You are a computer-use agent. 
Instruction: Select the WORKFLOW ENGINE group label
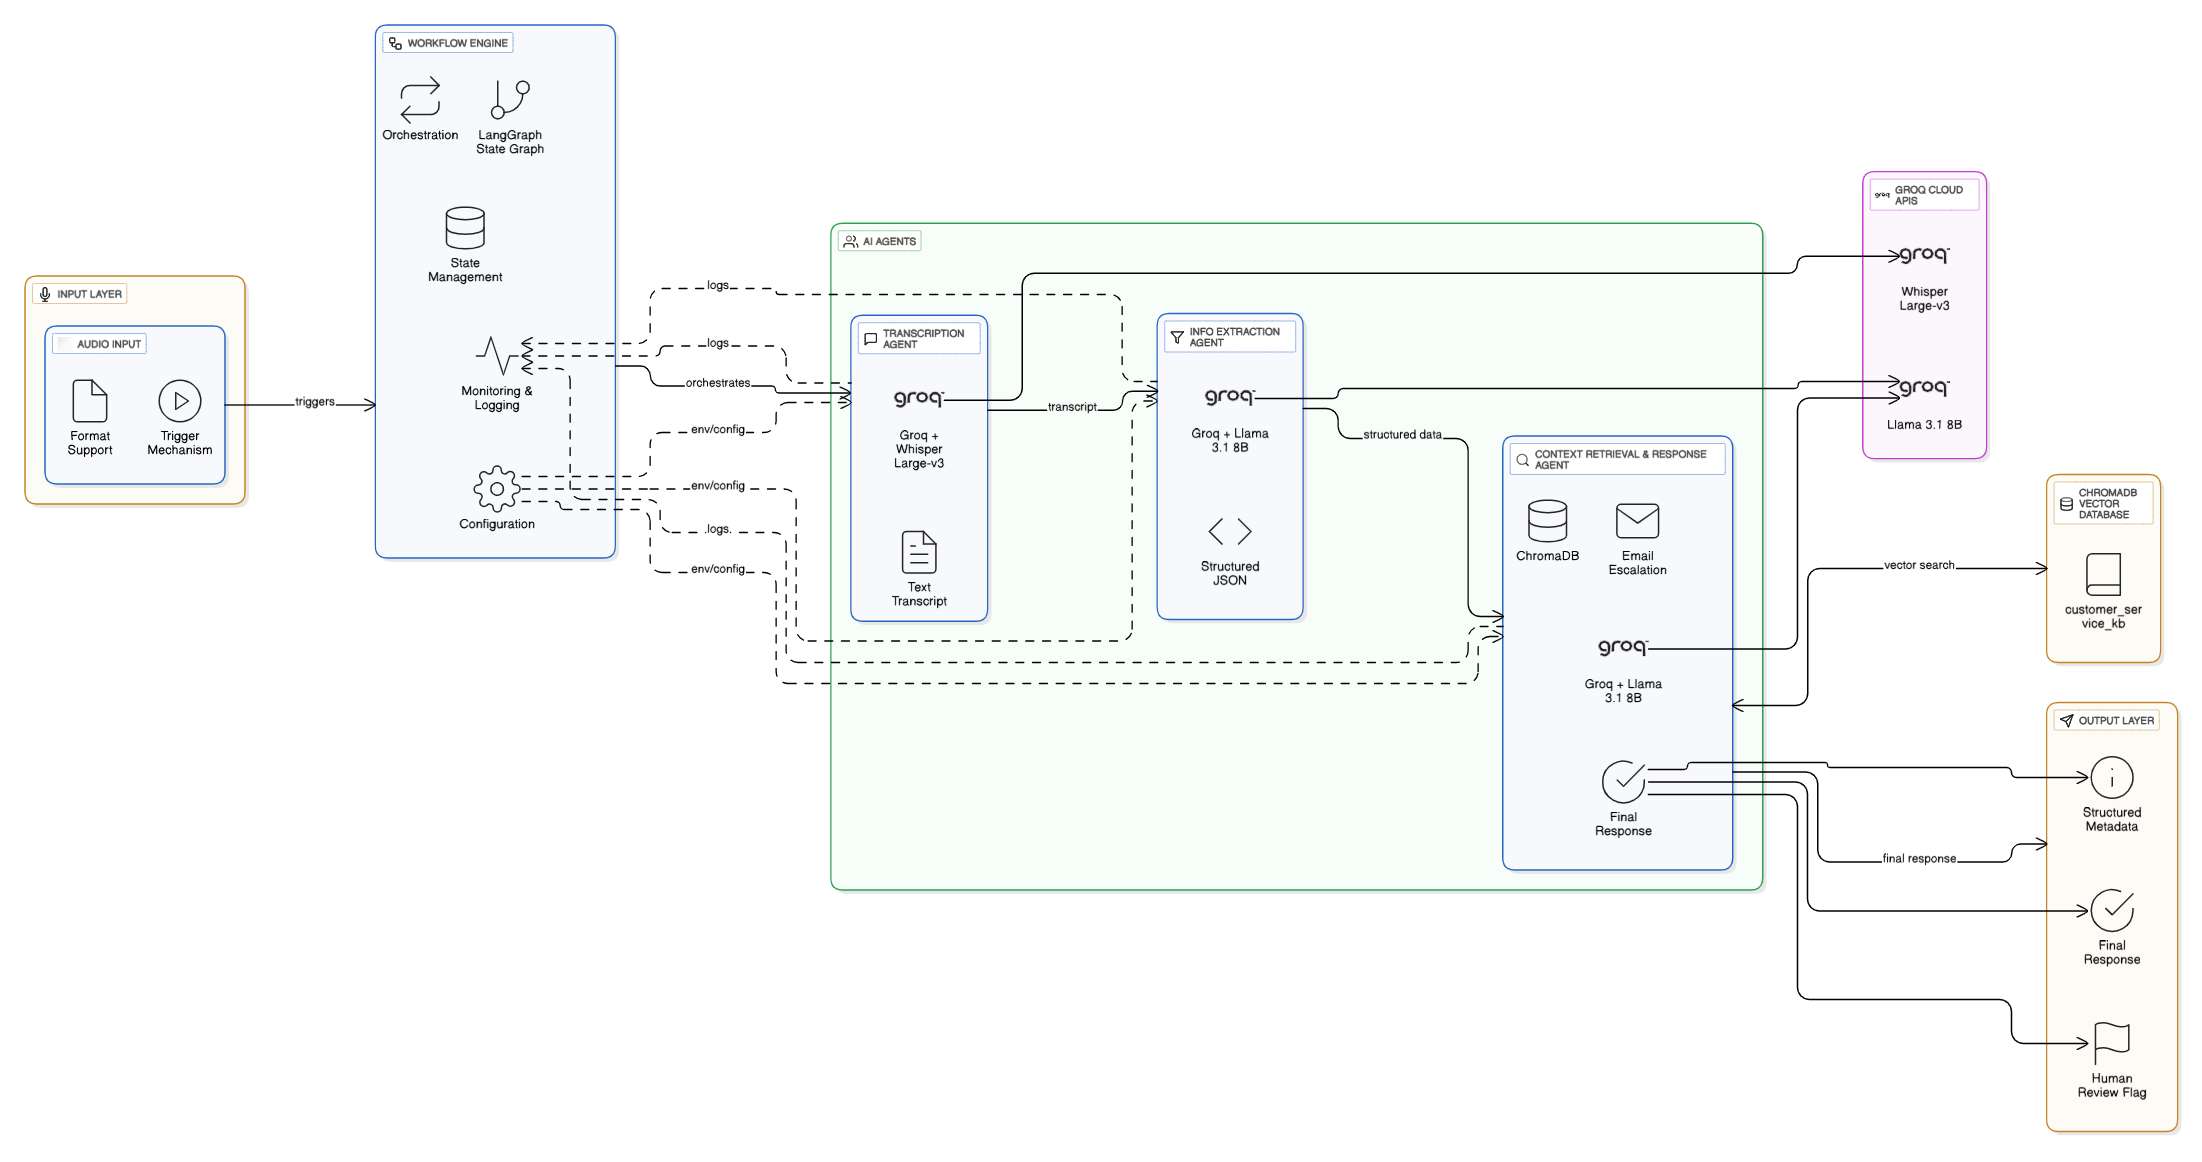448,43
